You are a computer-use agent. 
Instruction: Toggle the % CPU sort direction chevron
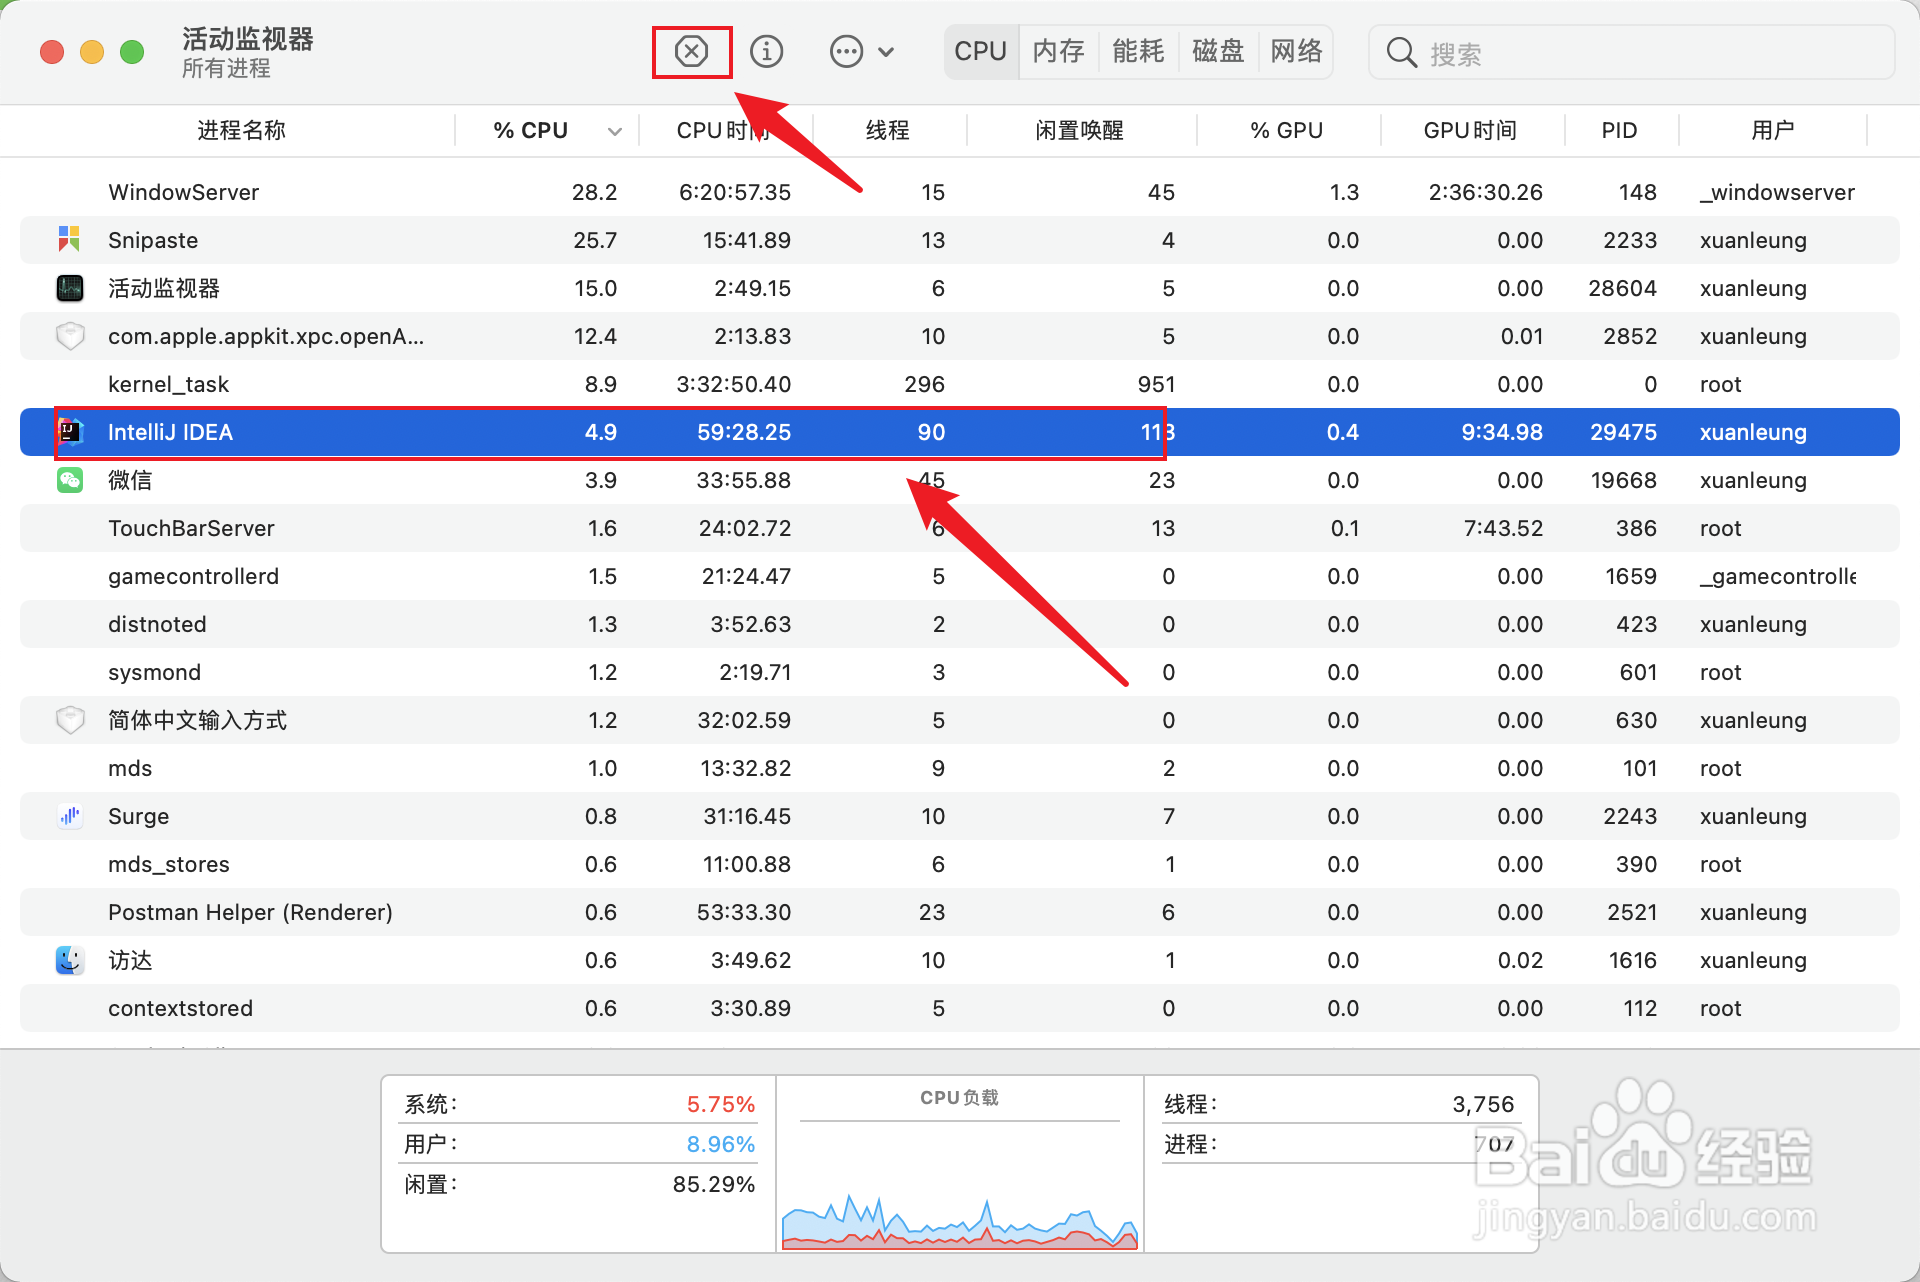click(x=614, y=131)
